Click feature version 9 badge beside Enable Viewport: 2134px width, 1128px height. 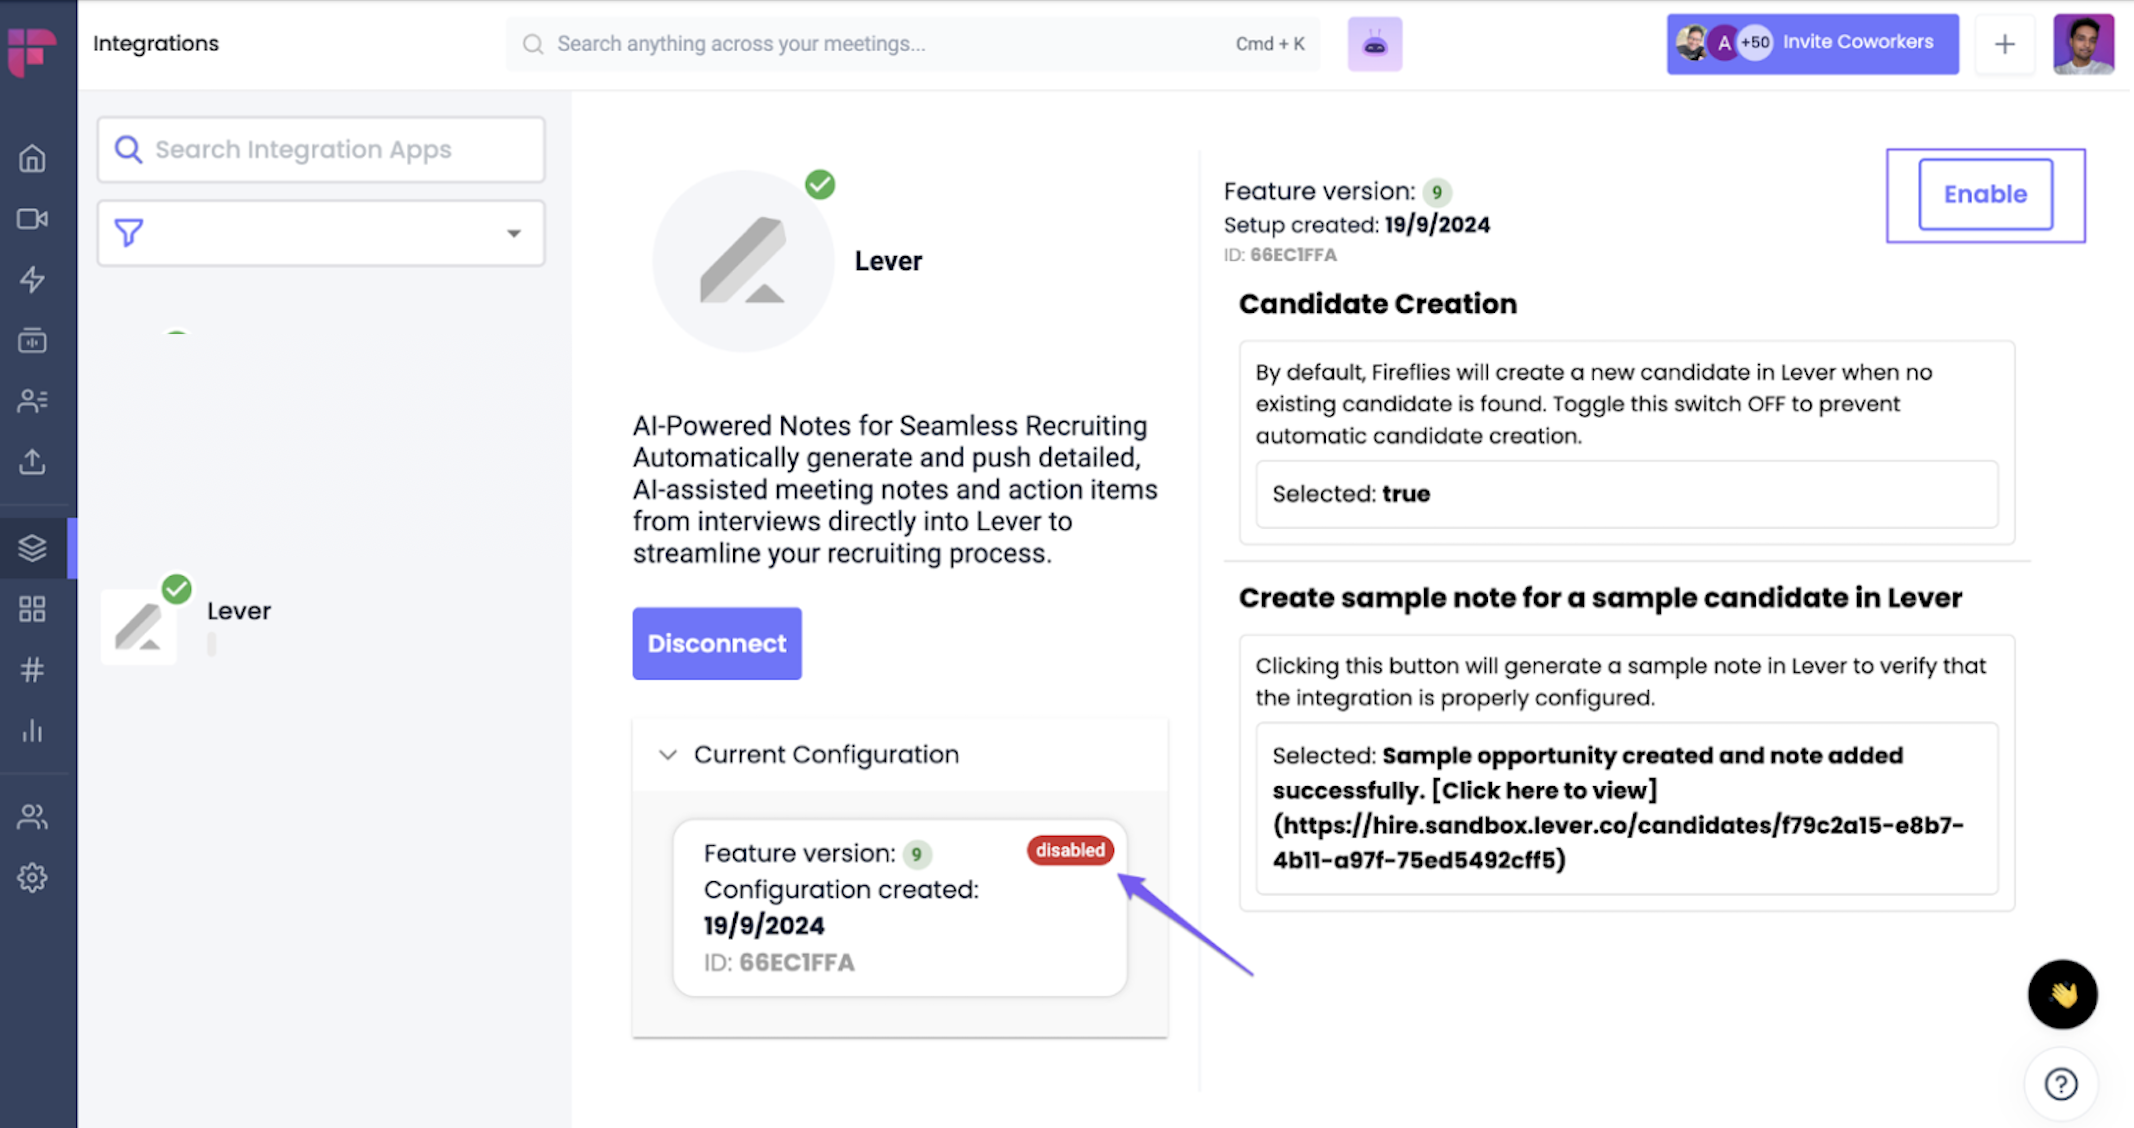(1437, 192)
